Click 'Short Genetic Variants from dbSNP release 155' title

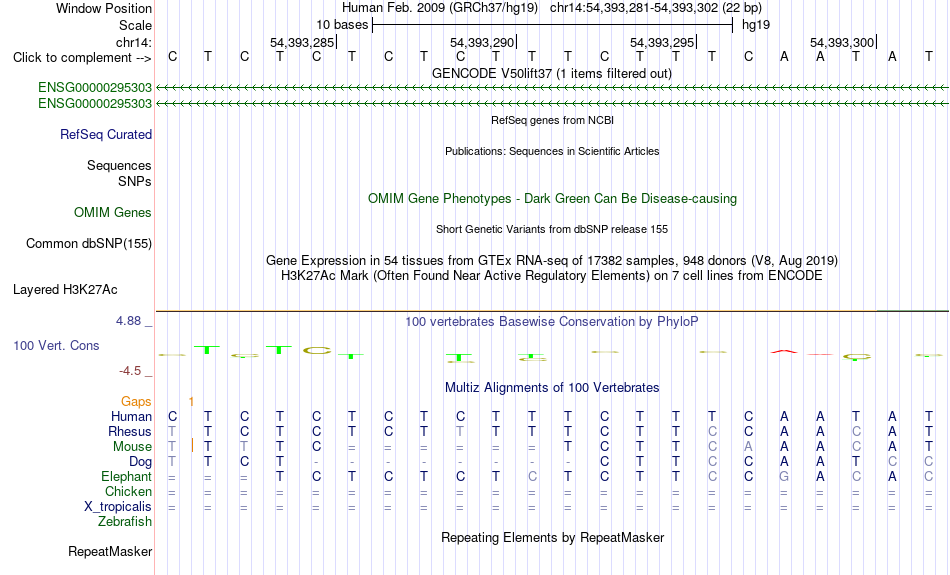552,229
